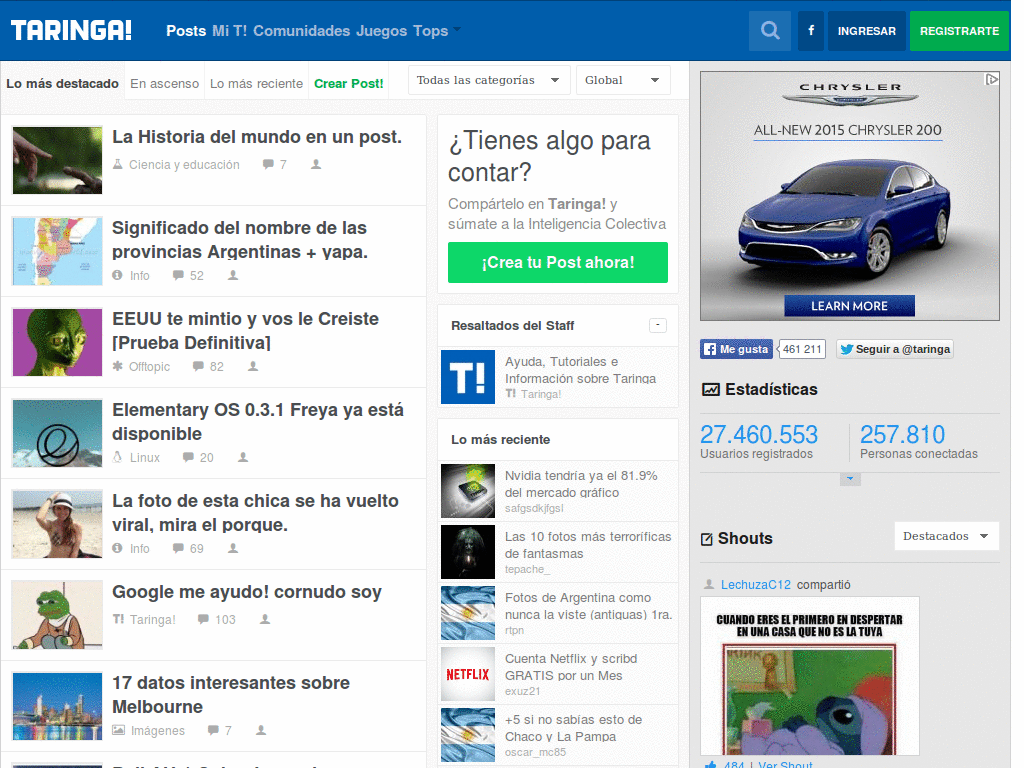Switch to the Posts navigation item
Image resolution: width=1024 pixels, height=768 pixels.
pyautogui.click(x=186, y=31)
